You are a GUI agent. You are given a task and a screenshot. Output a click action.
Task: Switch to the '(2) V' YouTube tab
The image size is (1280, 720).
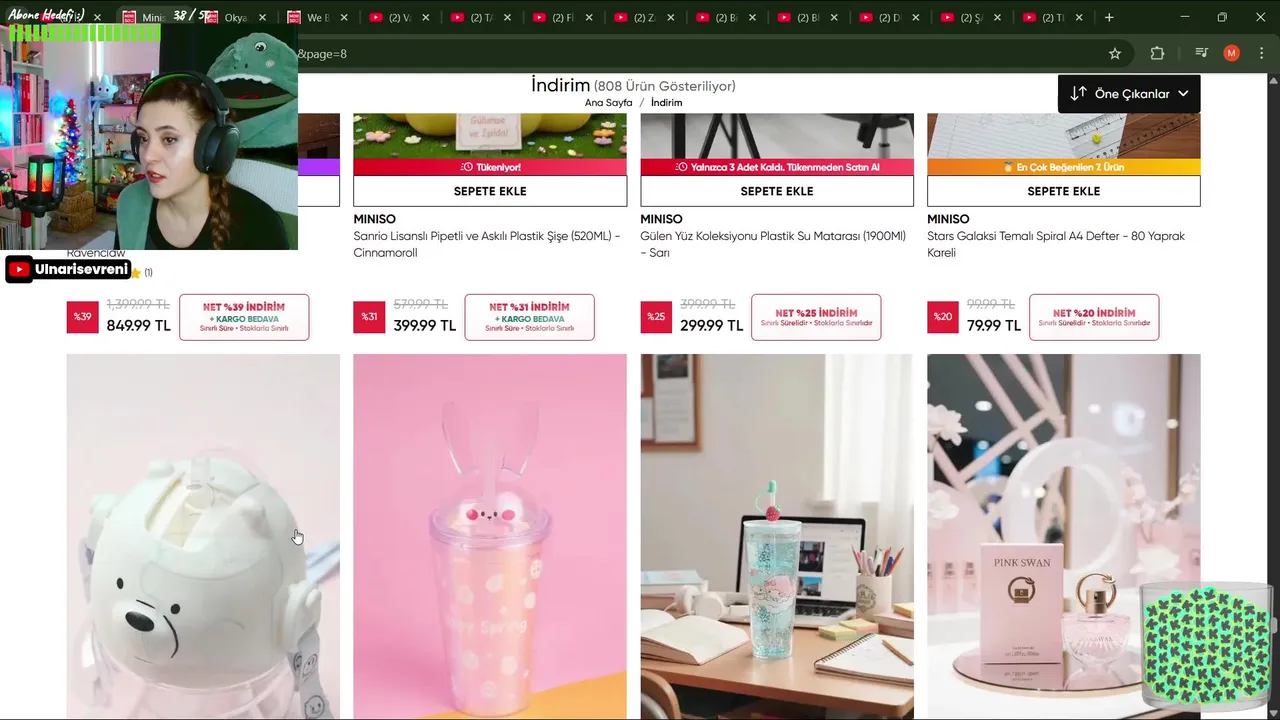398,18
